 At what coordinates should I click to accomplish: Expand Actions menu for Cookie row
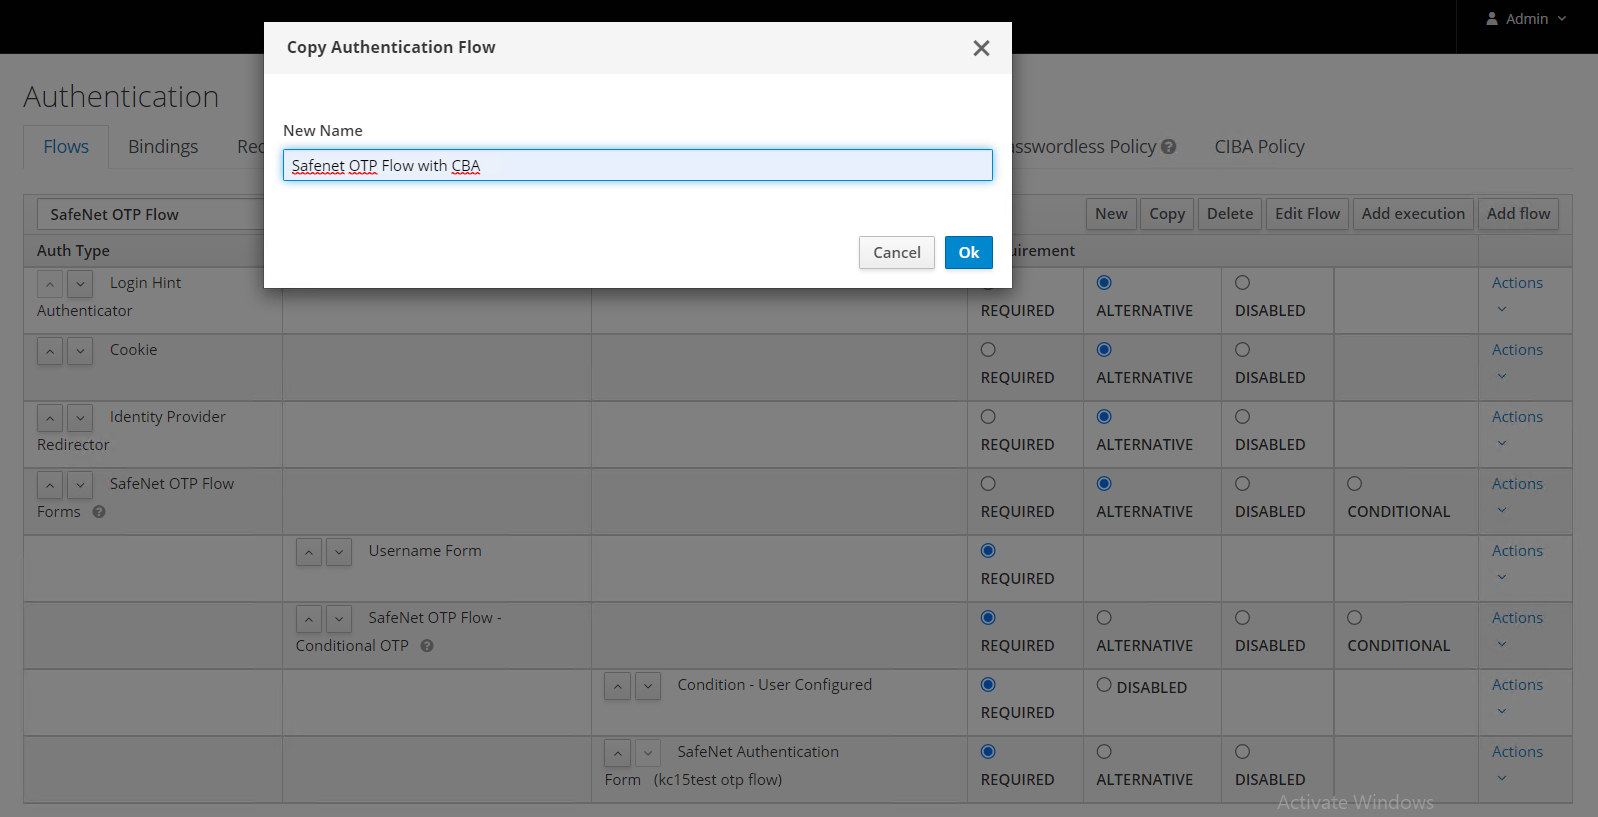coord(1516,361)
